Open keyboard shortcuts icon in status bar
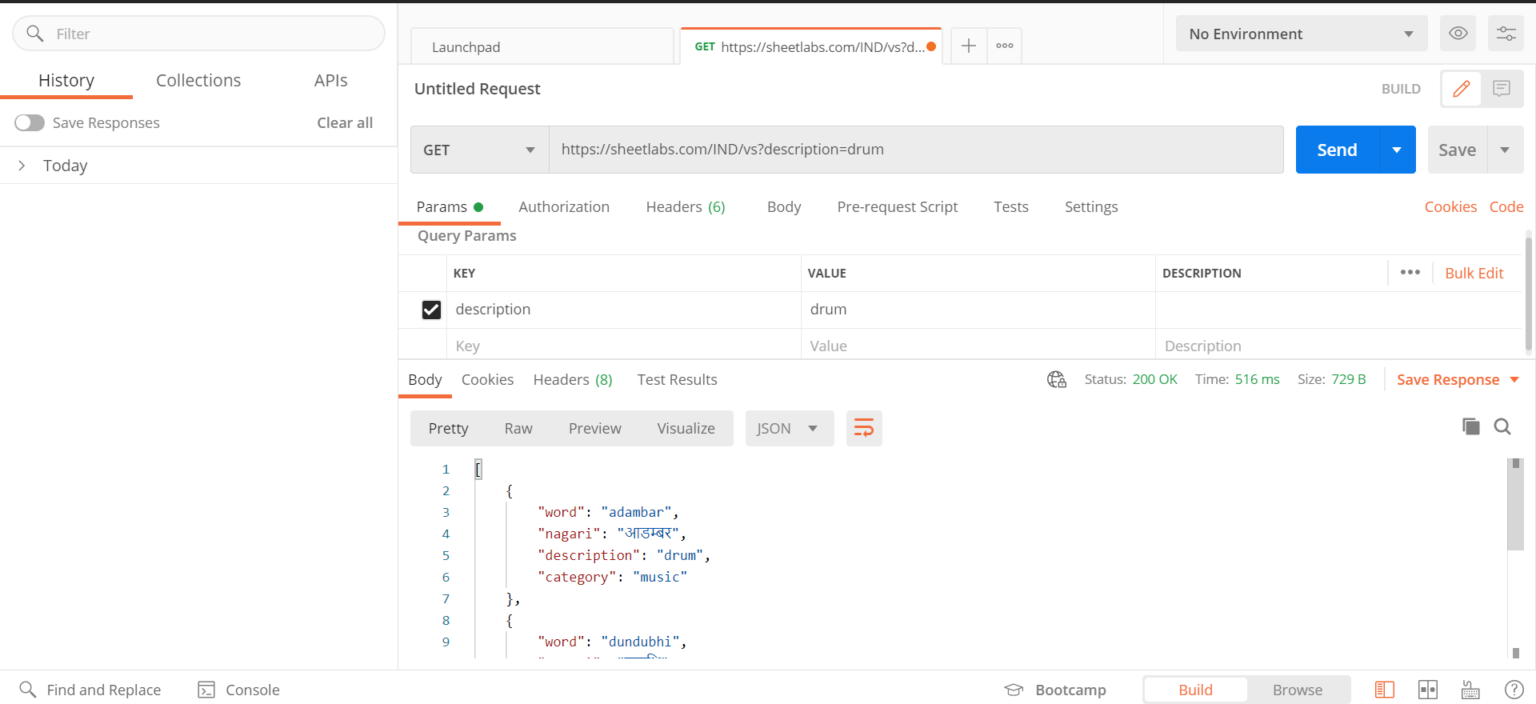The height and width of the screenshot is (704, 1536). (x=1470, y=690)
